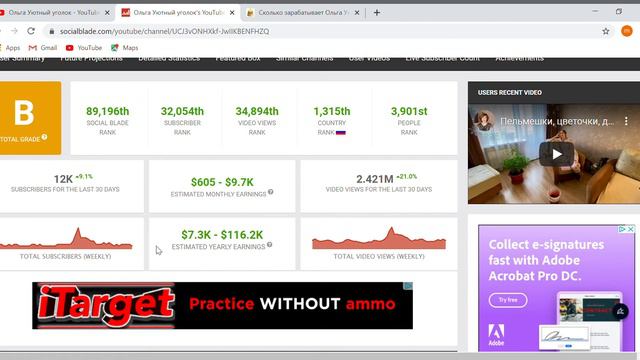Reload the page with refresh icon
This screenshot has width=640, height=360.
[x=31, y=31]
